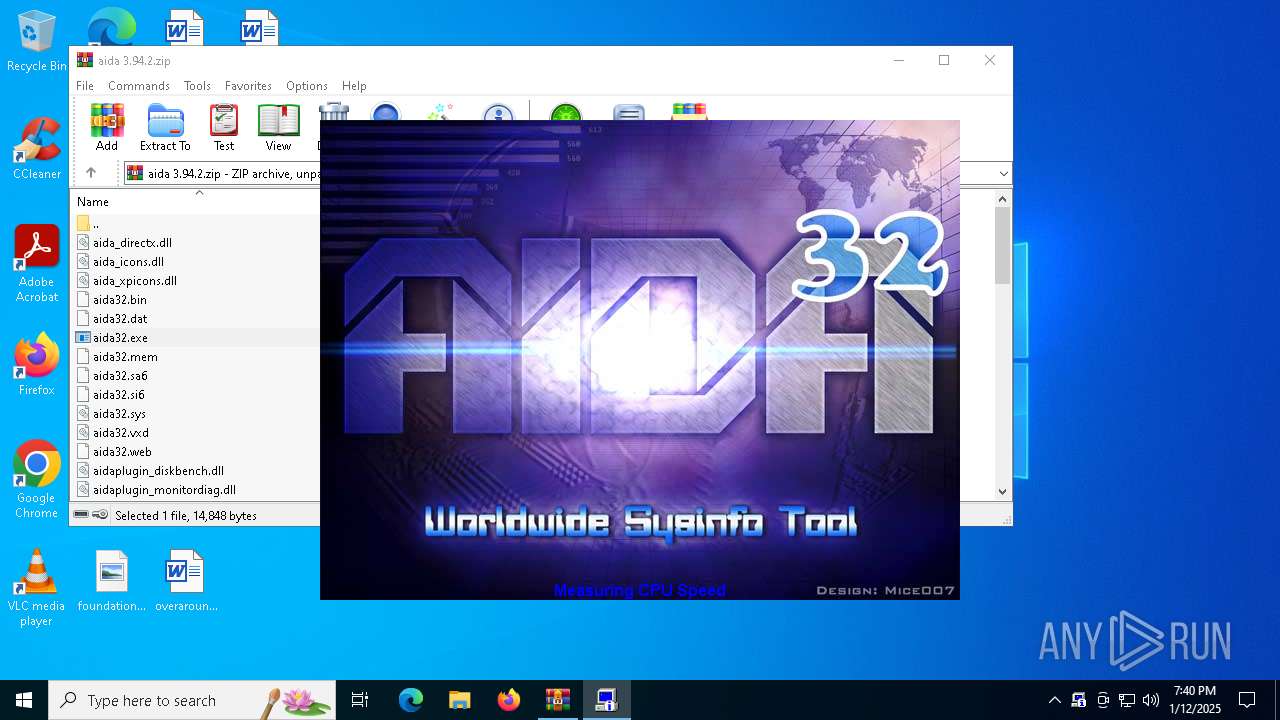
Task: Open the Tools menu
Action: pos(197,86)
